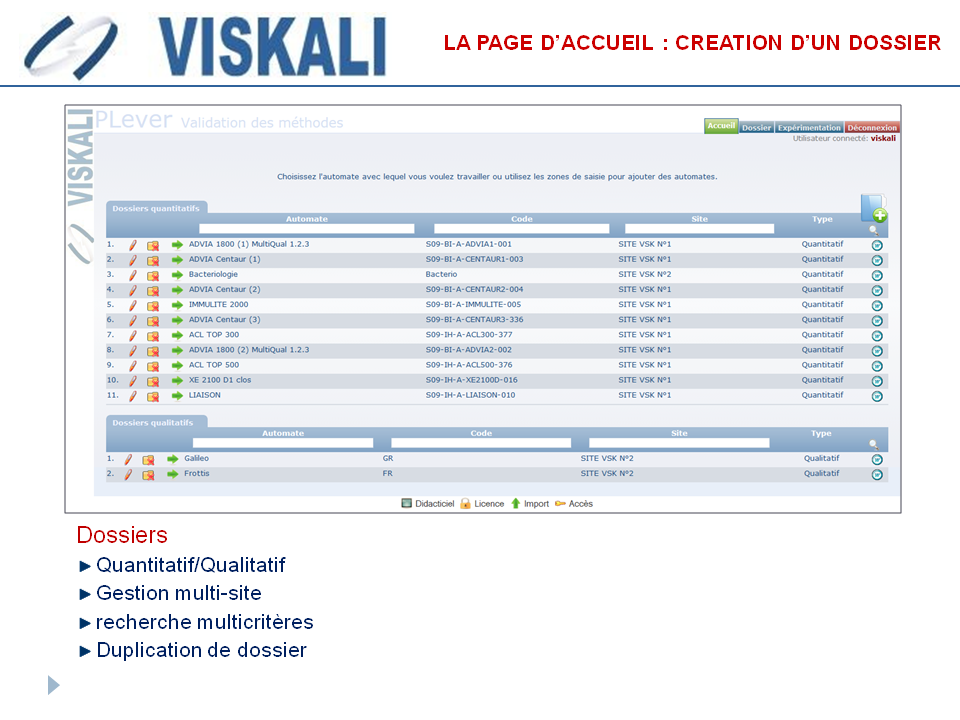Click the code S09-BI-A-IMMULITE-005
The width and height of the screenshot is (960, 720).
473,304
